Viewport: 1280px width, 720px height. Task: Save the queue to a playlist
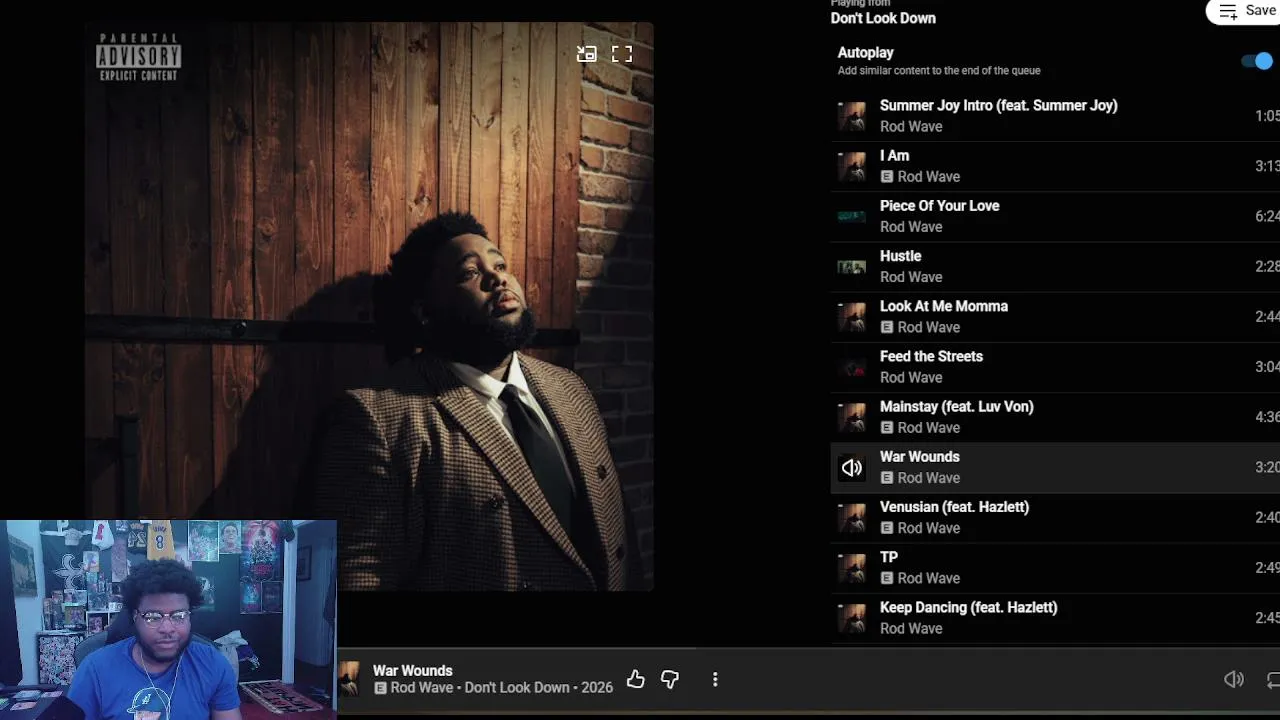click(x=1245, y=11)
